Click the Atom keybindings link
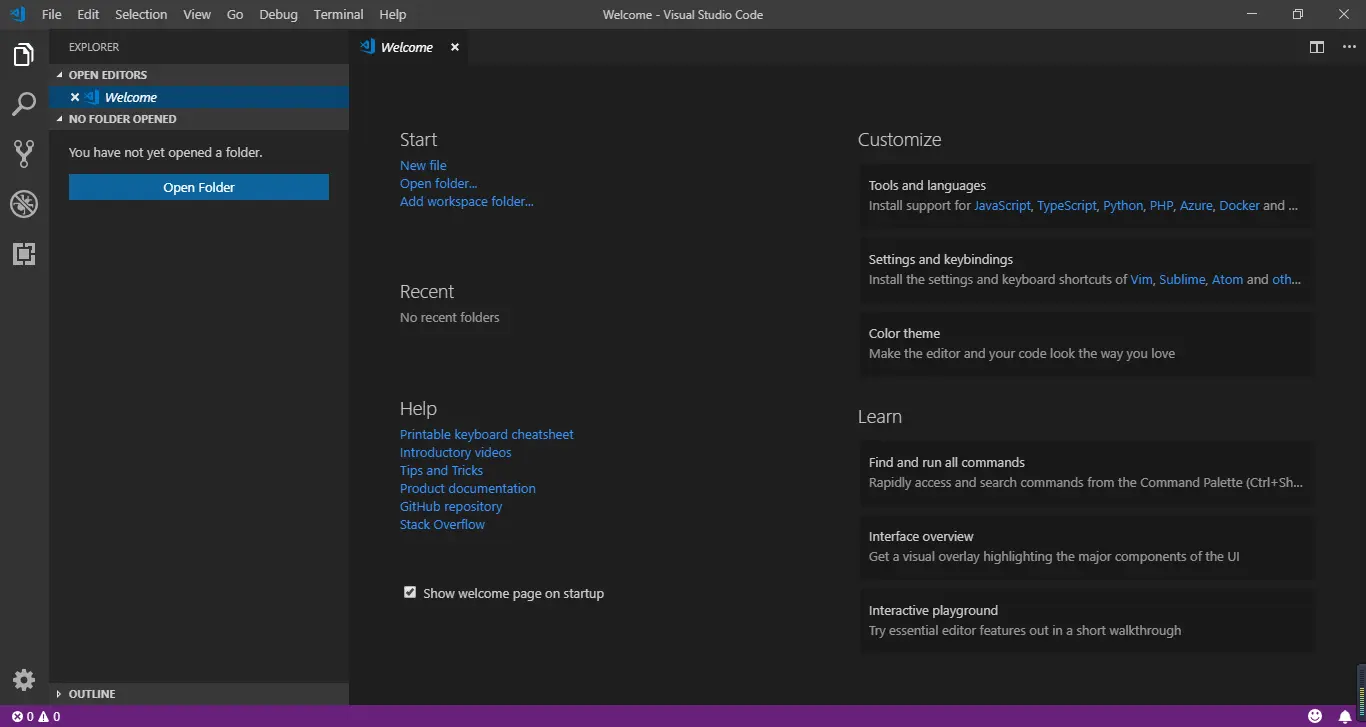The image size is (1366, 727). [x=1227, y=279]
